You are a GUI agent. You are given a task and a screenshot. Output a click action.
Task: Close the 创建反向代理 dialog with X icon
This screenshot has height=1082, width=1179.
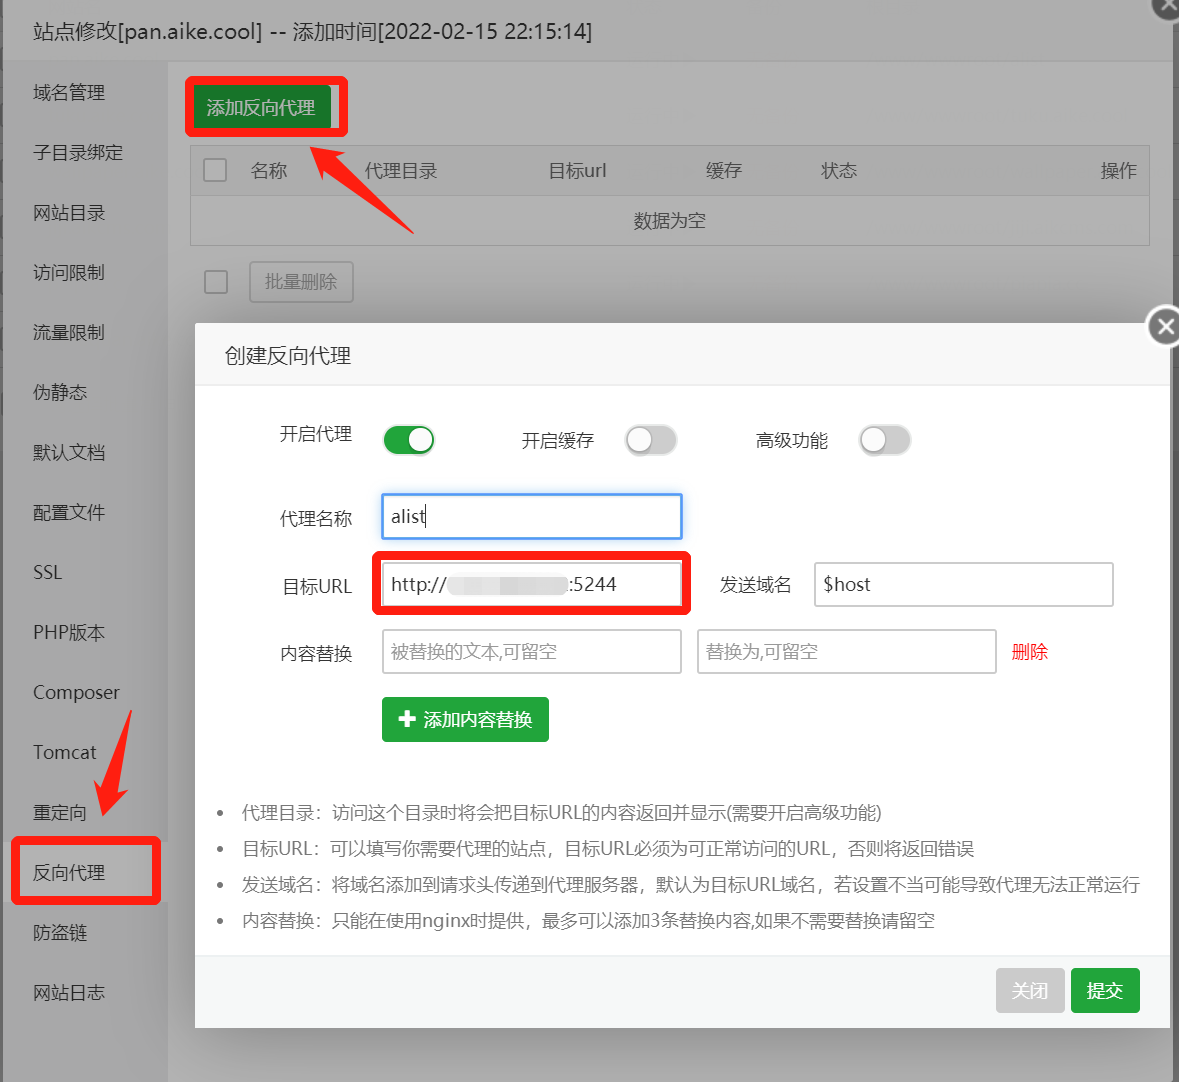pyautogui.click(x=1163, y=327)
